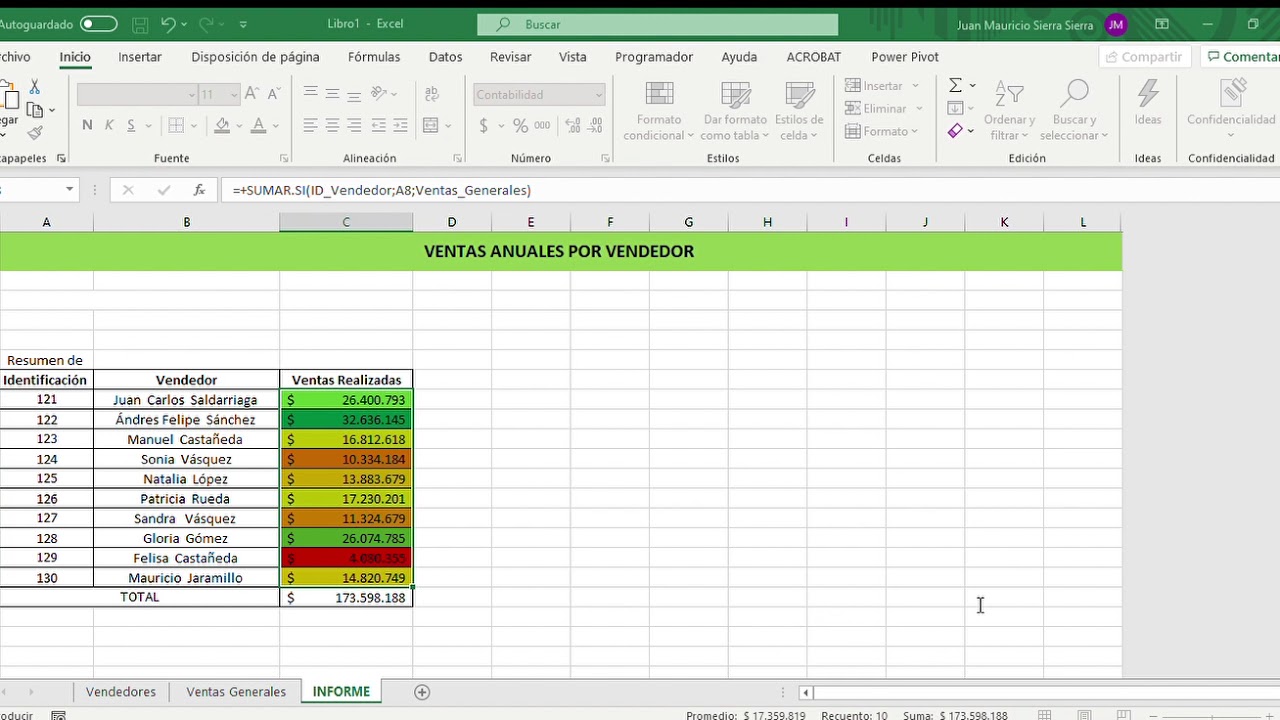Increase decimal places
The width and height of the screenshot is (1280, 720).
point(574,125)
